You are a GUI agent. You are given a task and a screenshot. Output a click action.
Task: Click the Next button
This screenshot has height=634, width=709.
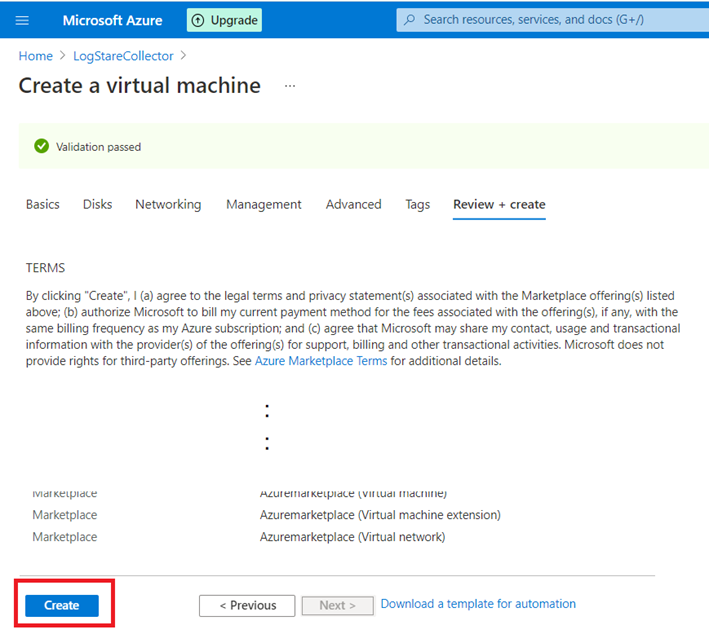click(338, 606)
